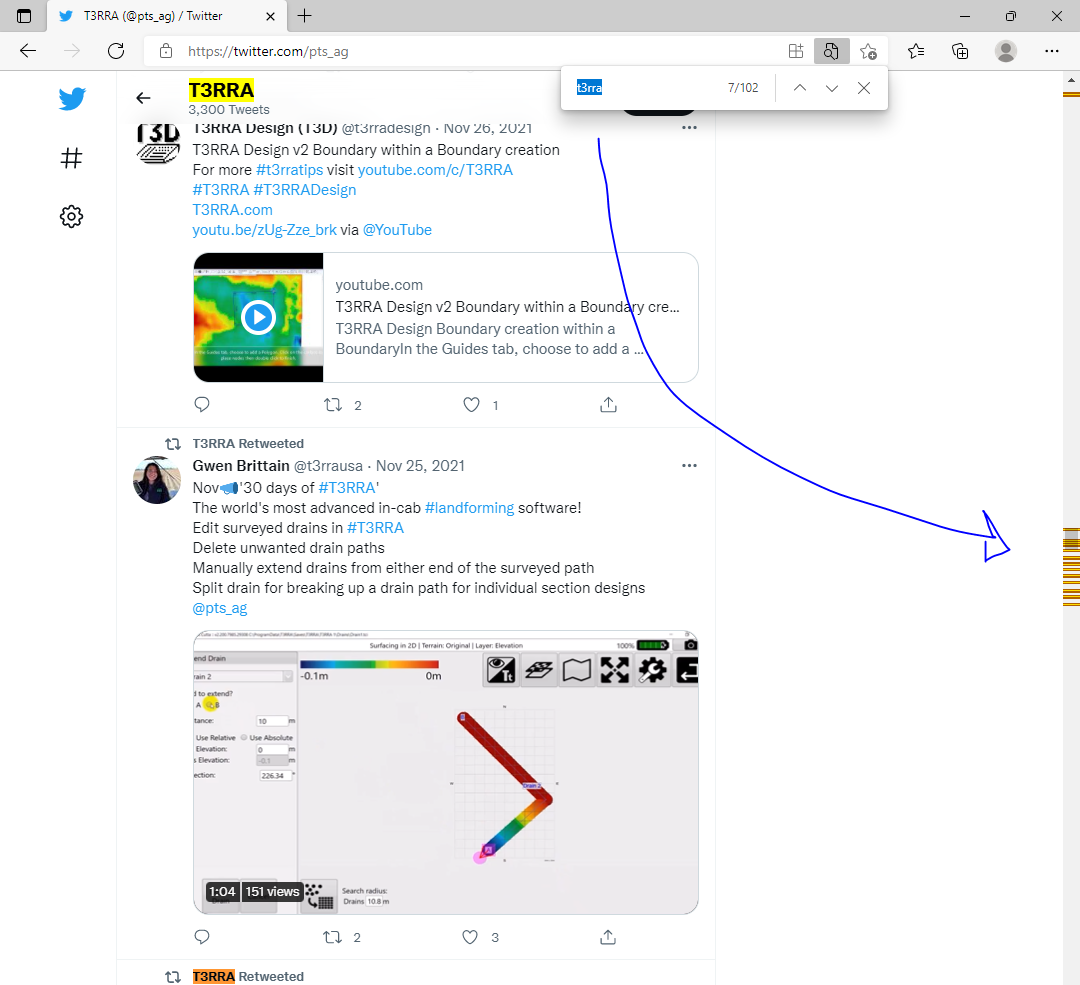Reply to the T3RRA Design tweet

point(202,405)
